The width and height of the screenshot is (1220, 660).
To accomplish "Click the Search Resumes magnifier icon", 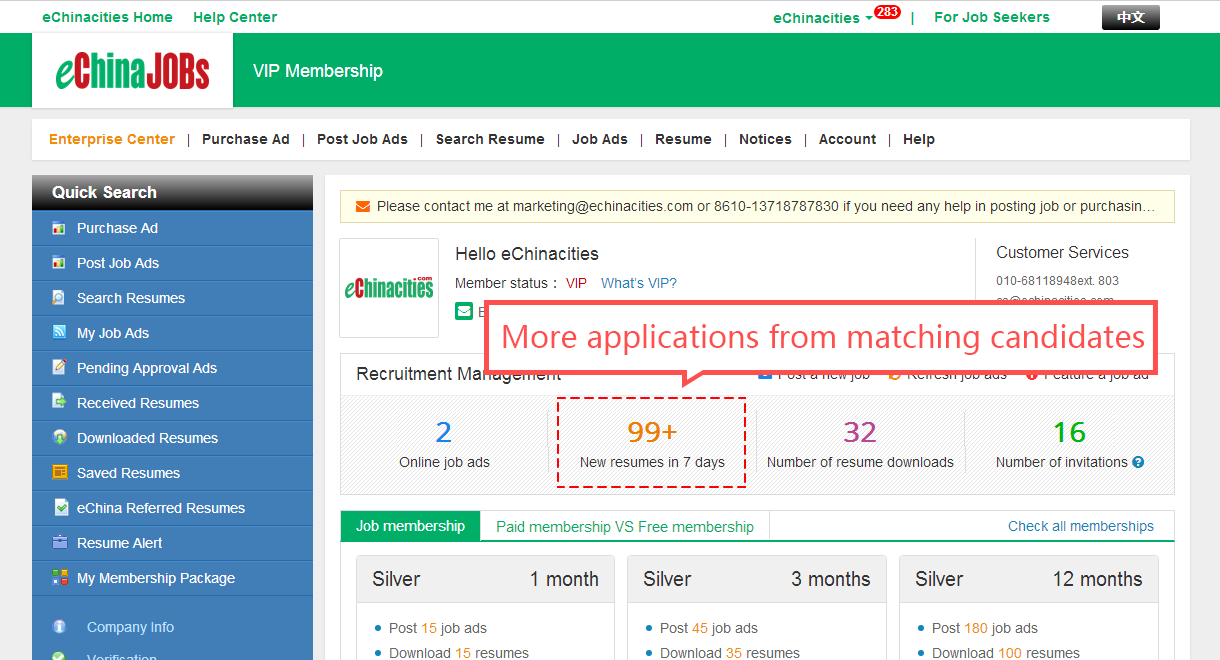I will (58, 298).
